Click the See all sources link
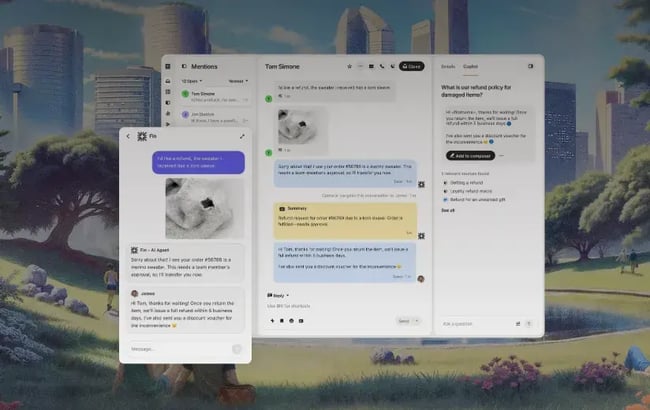This screenshot has height=410, width=650. [448, 211]
